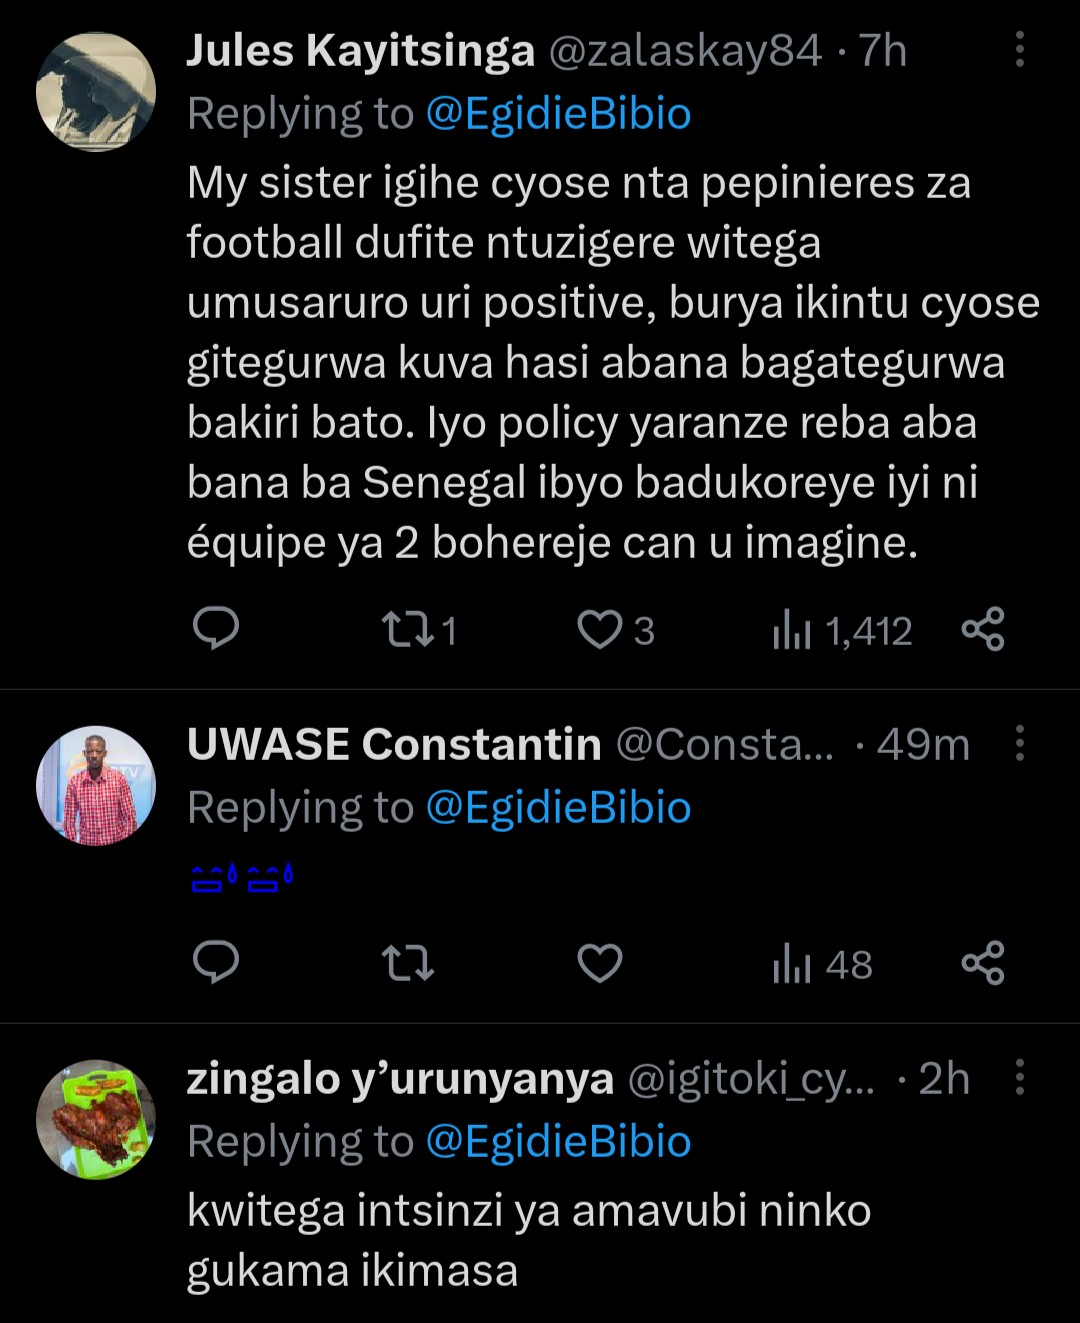Retweet Jules Kayitsinga's tweet
This screenshot has width=1080, height=1323.
(408, 630)
